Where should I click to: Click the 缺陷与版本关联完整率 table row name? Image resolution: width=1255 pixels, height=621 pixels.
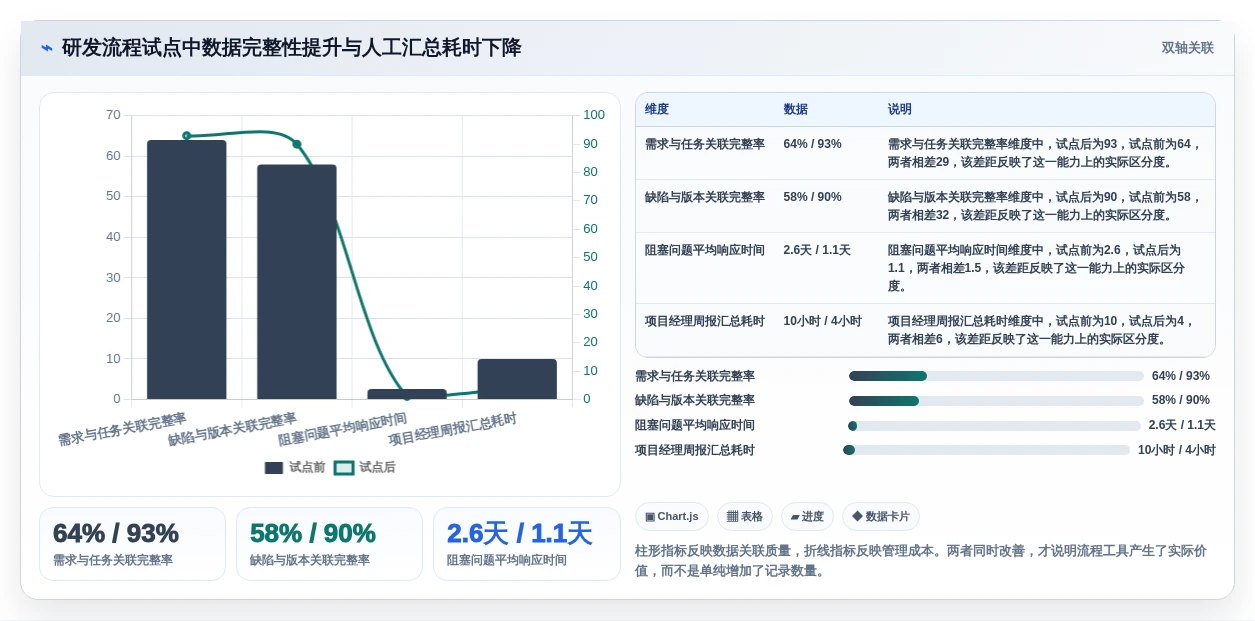tap(705, 197)
